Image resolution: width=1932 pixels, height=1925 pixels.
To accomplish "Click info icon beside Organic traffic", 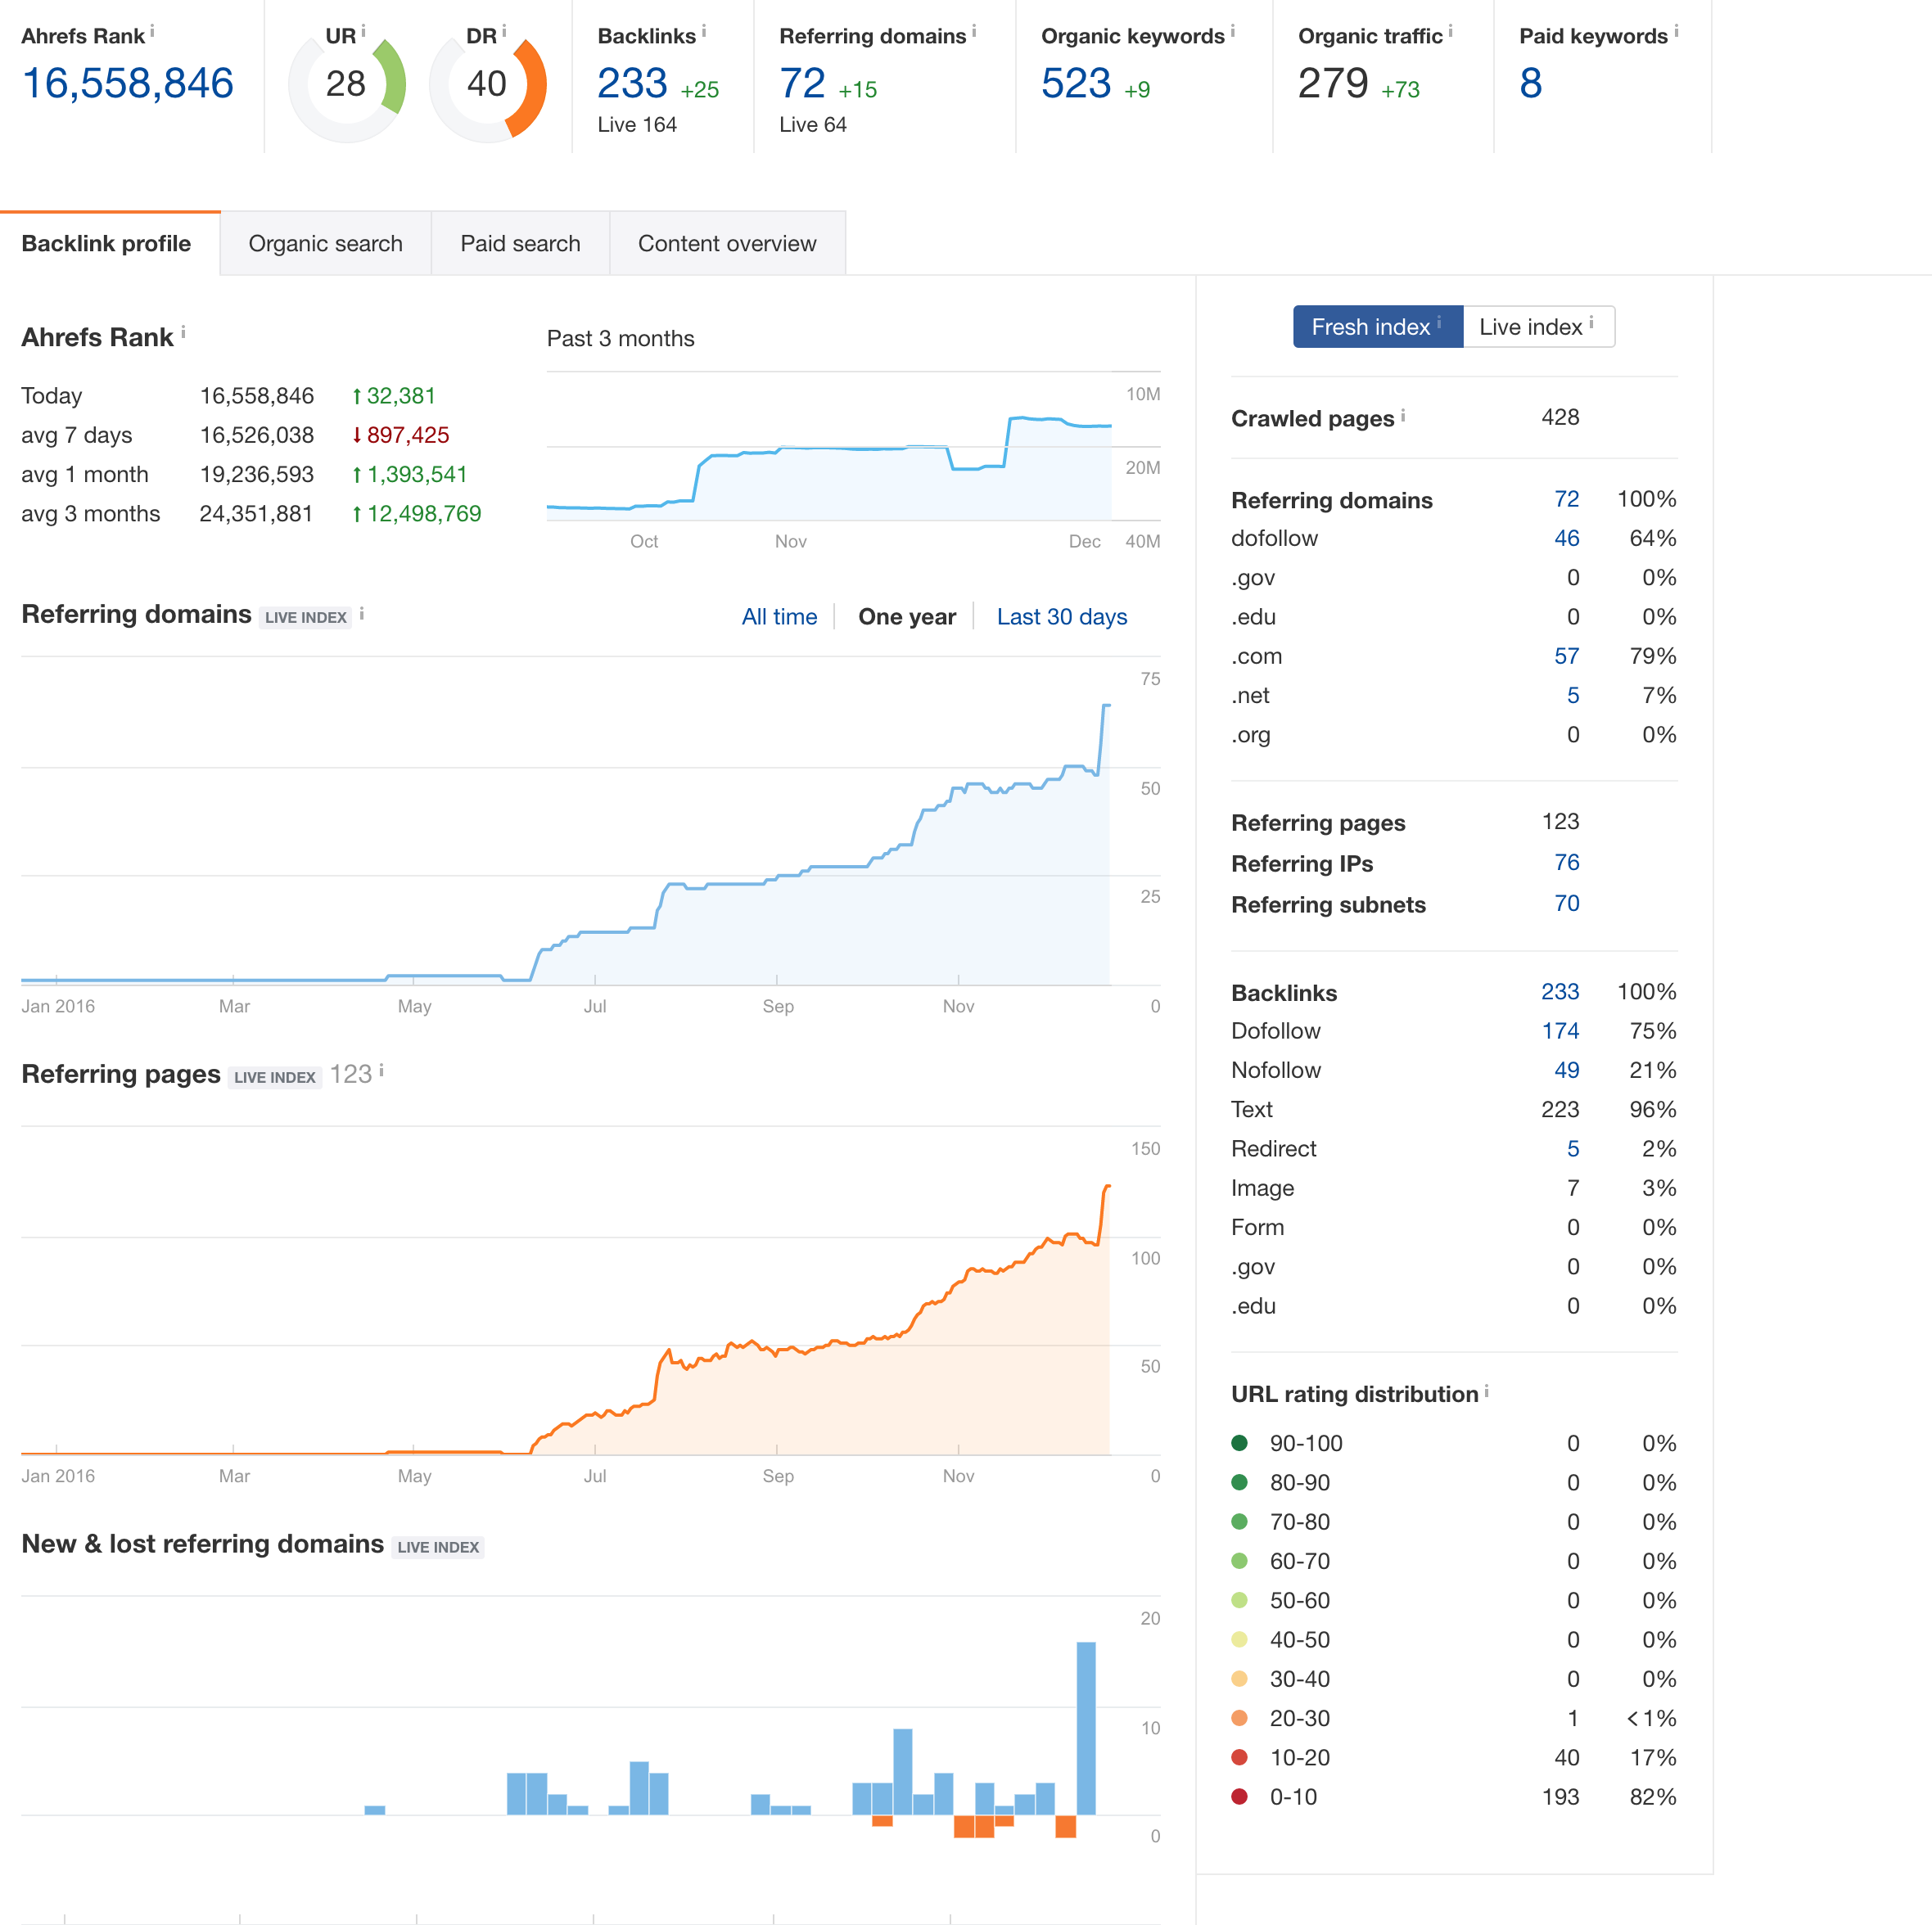I will (x=1450, y=31).
